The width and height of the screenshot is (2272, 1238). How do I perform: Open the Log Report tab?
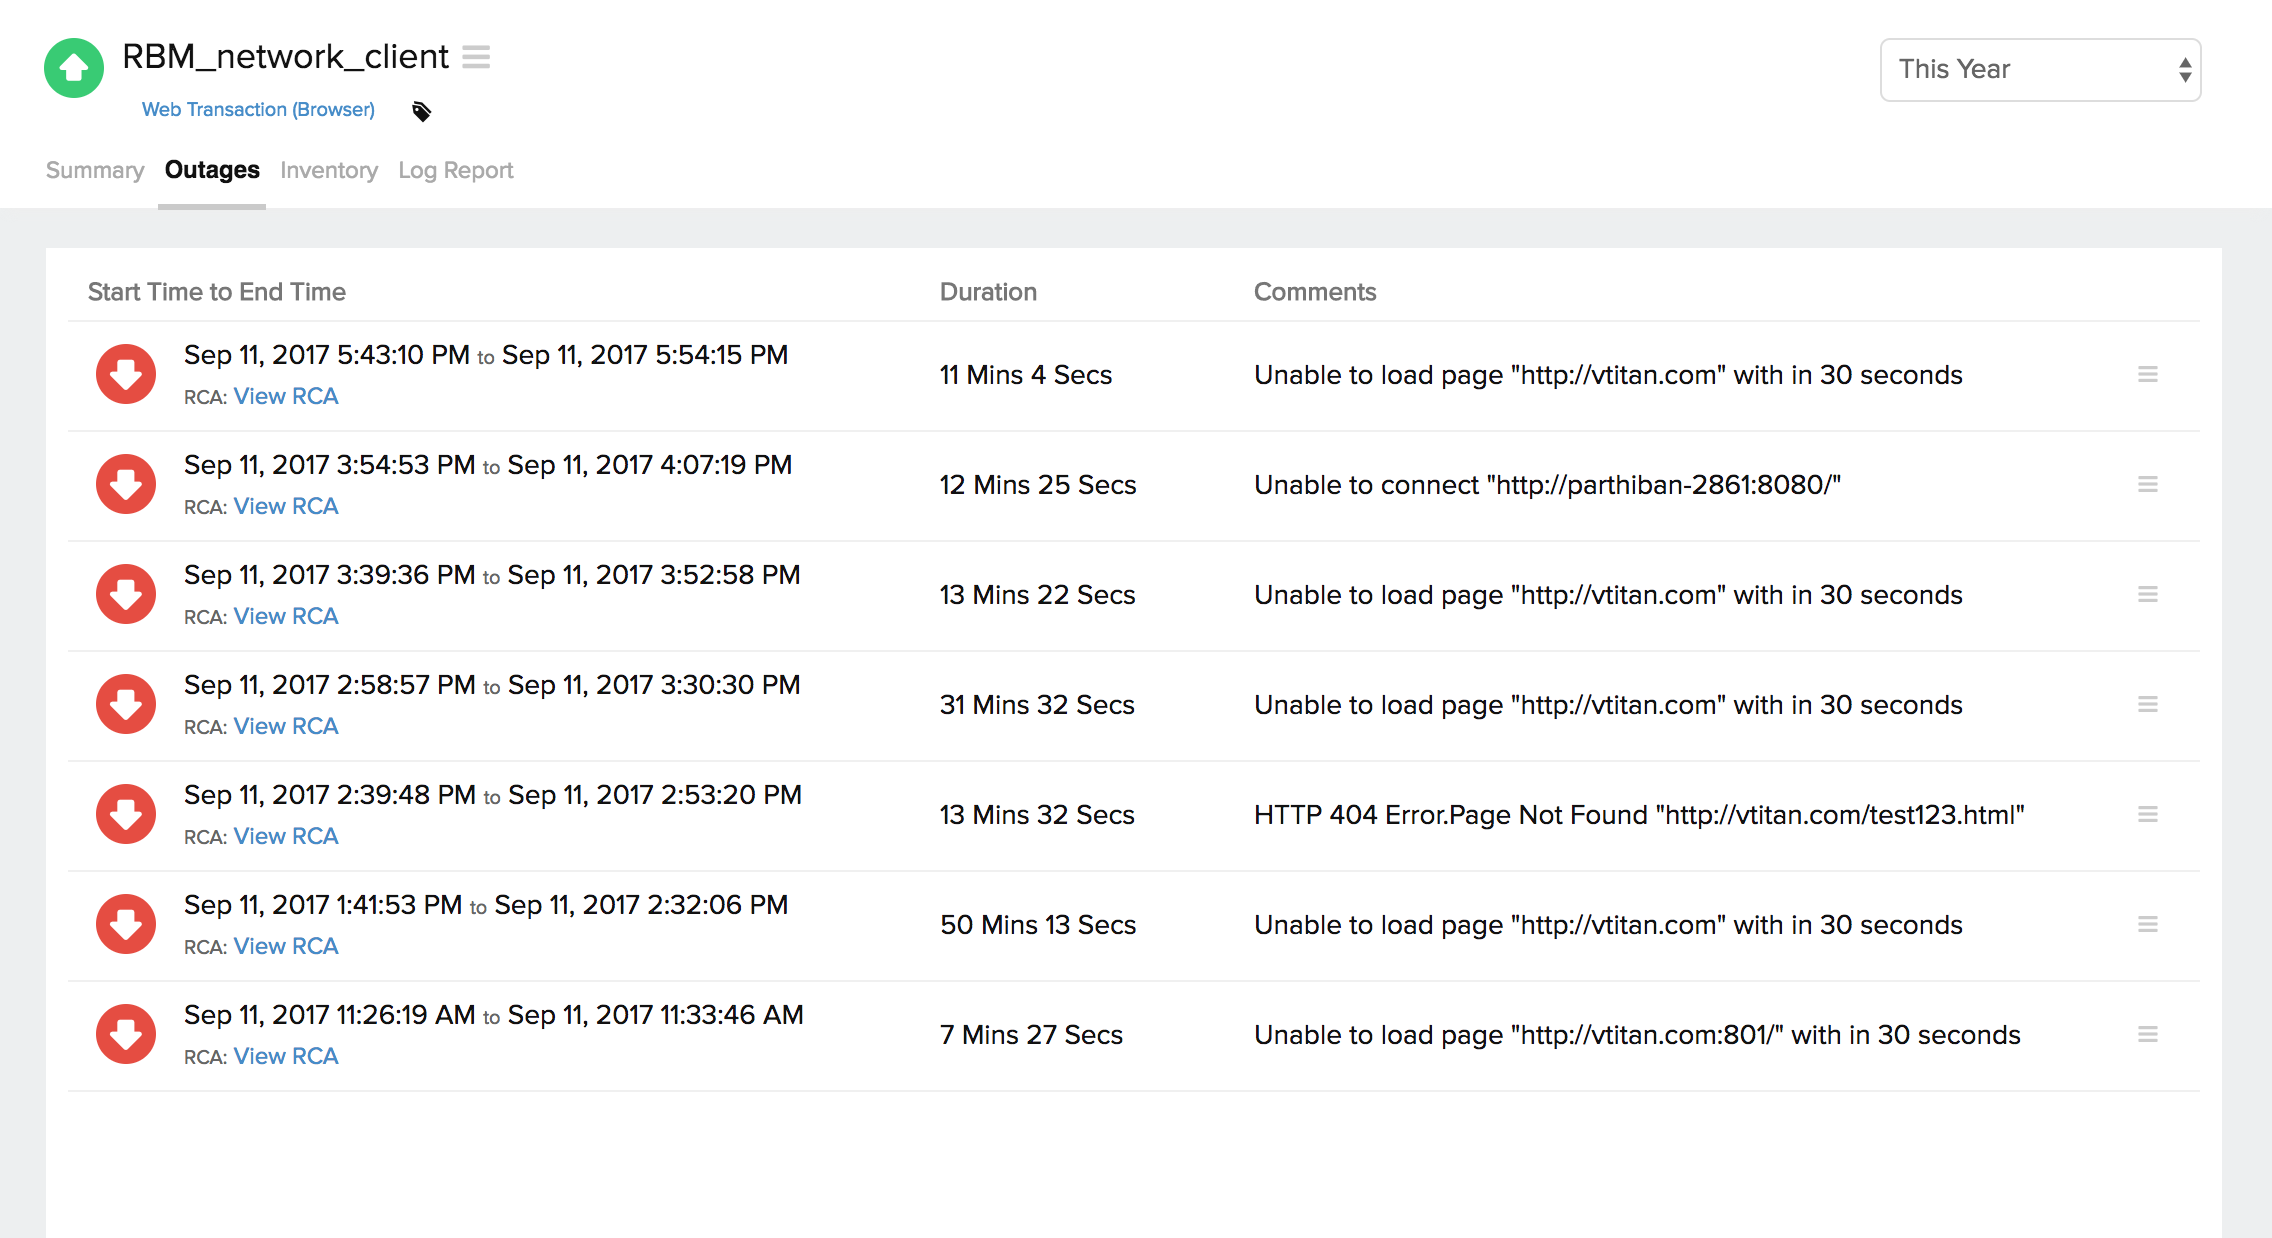tap(455, 170)
